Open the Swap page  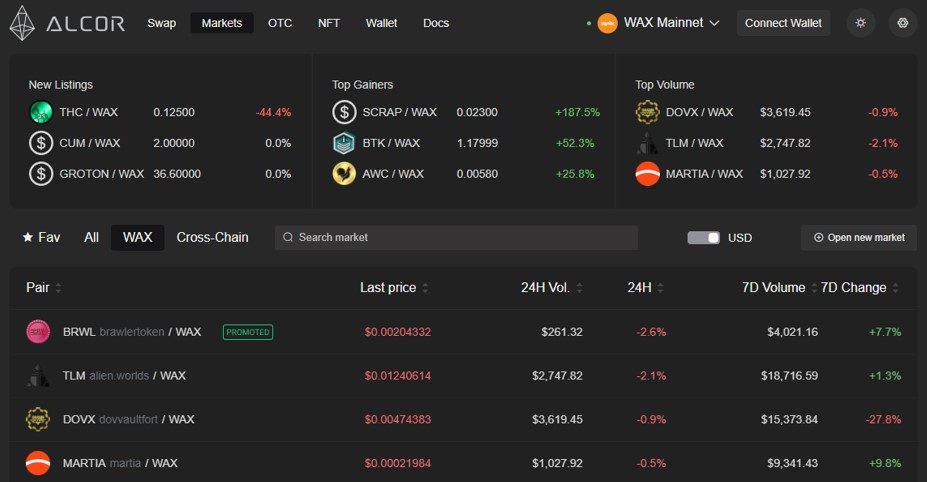click(161, 23)
